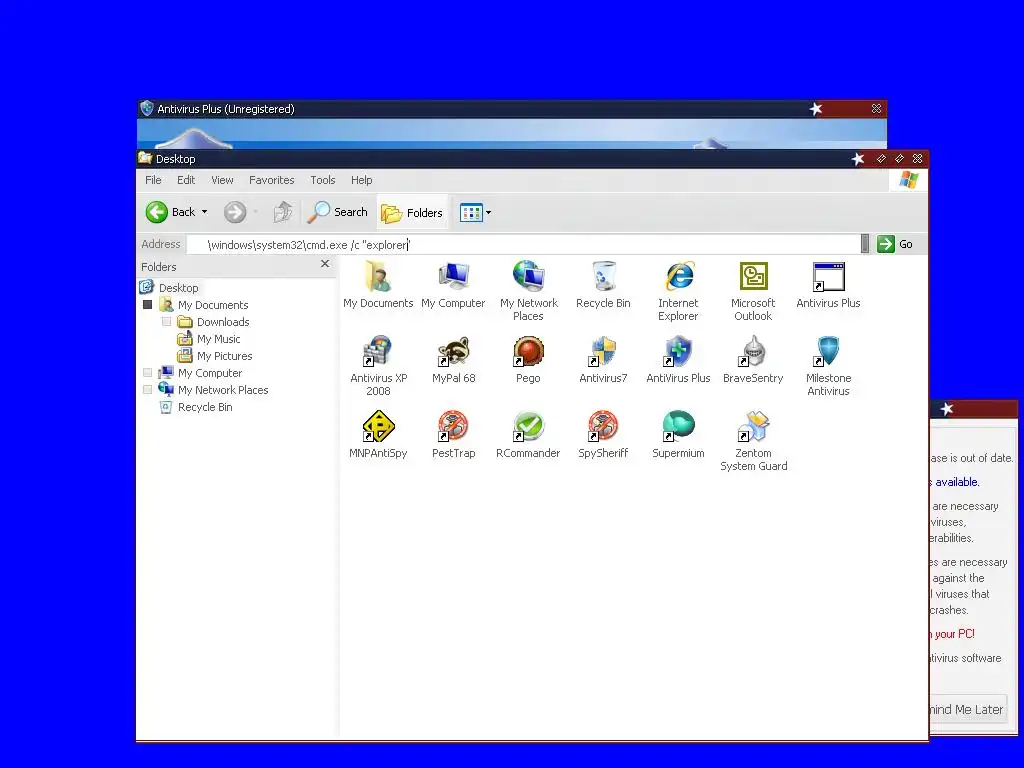
Task: Select Recycle Bin in the folder tree
Action: point(205,407)
